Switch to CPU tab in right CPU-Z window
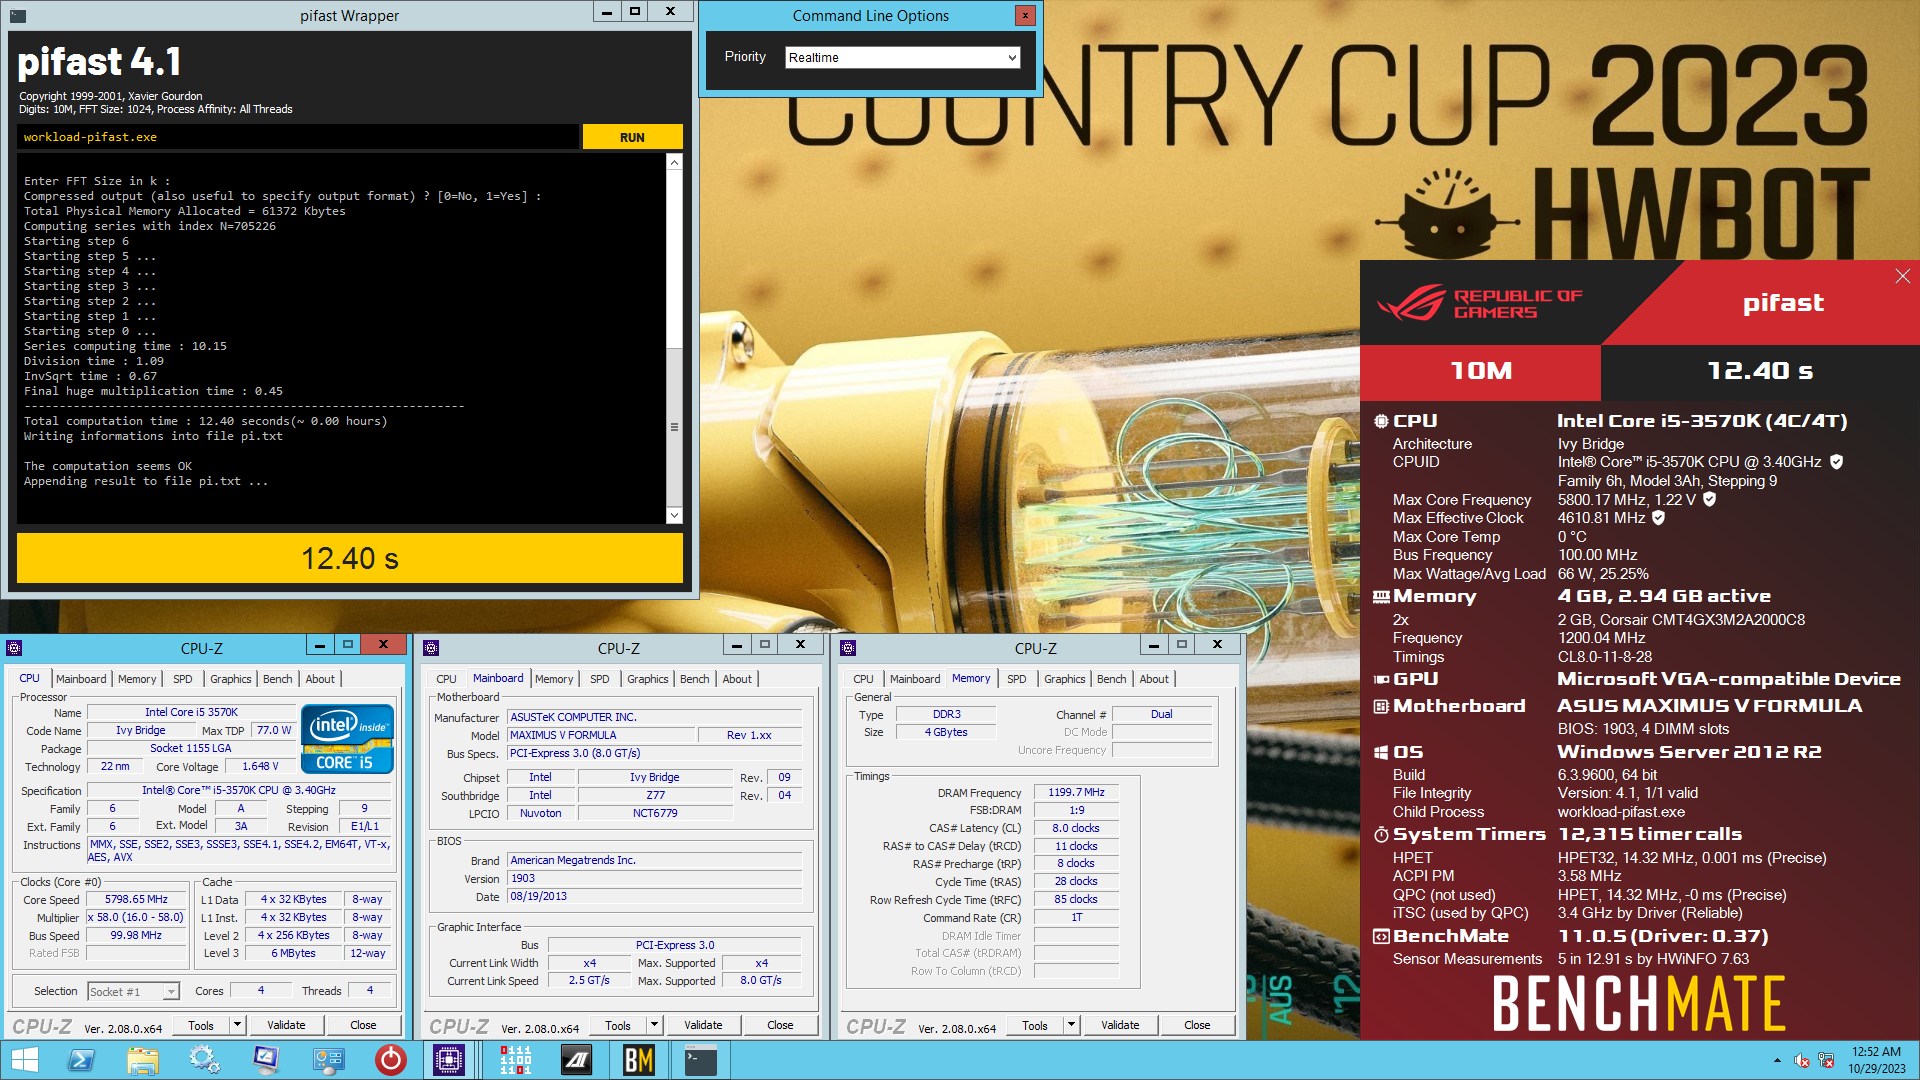 863,679
